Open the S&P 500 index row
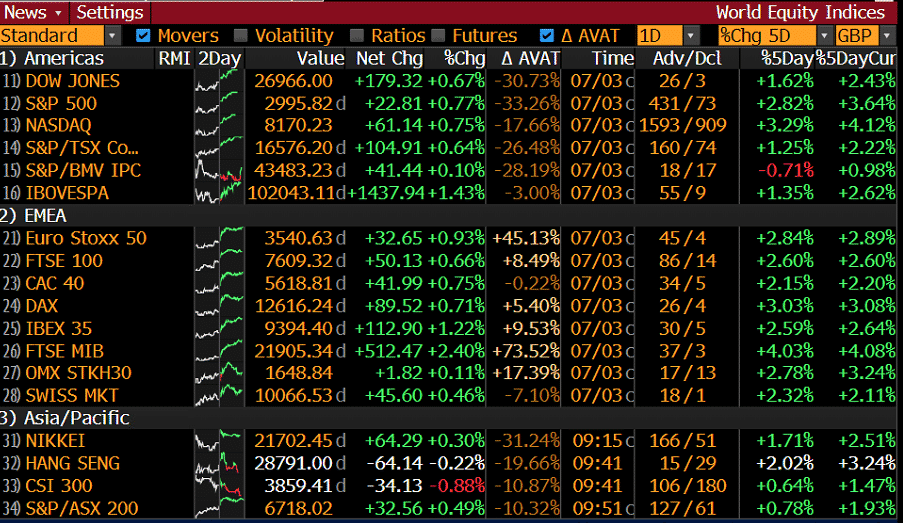Viewport: 903px width, 523px height. tap(61, 103)
